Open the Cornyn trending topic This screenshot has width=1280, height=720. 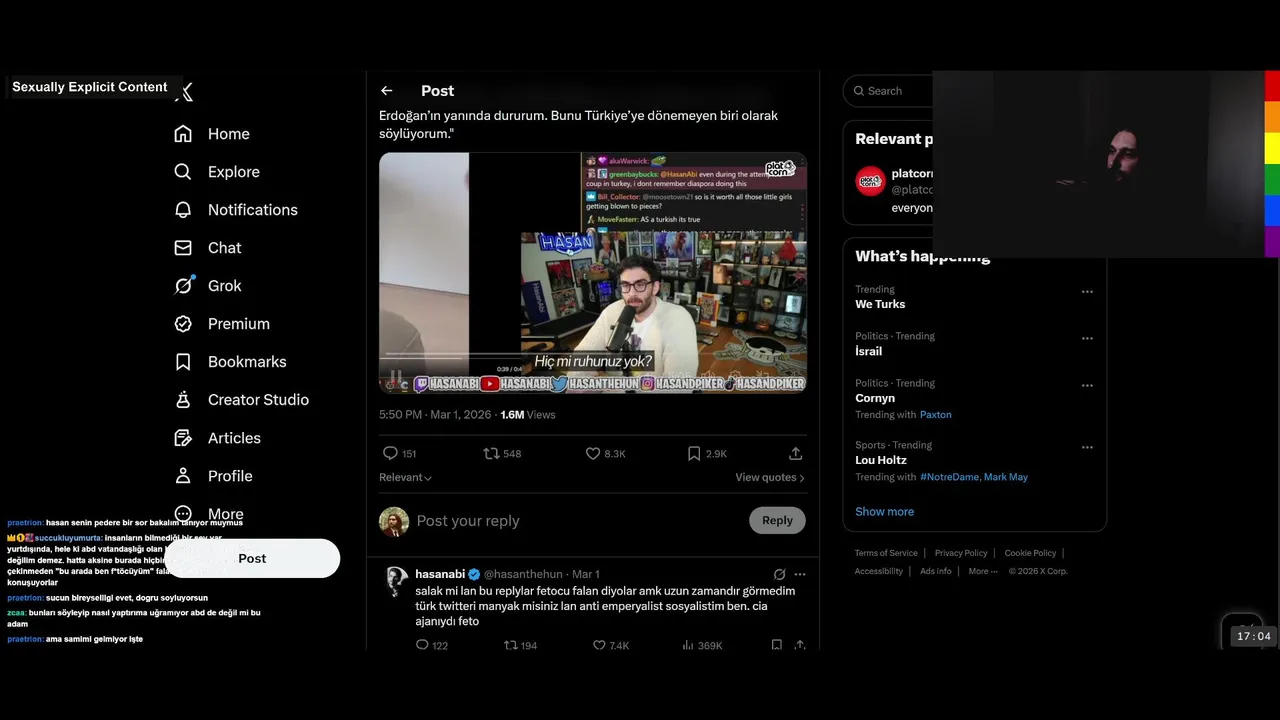click(875, 398)
